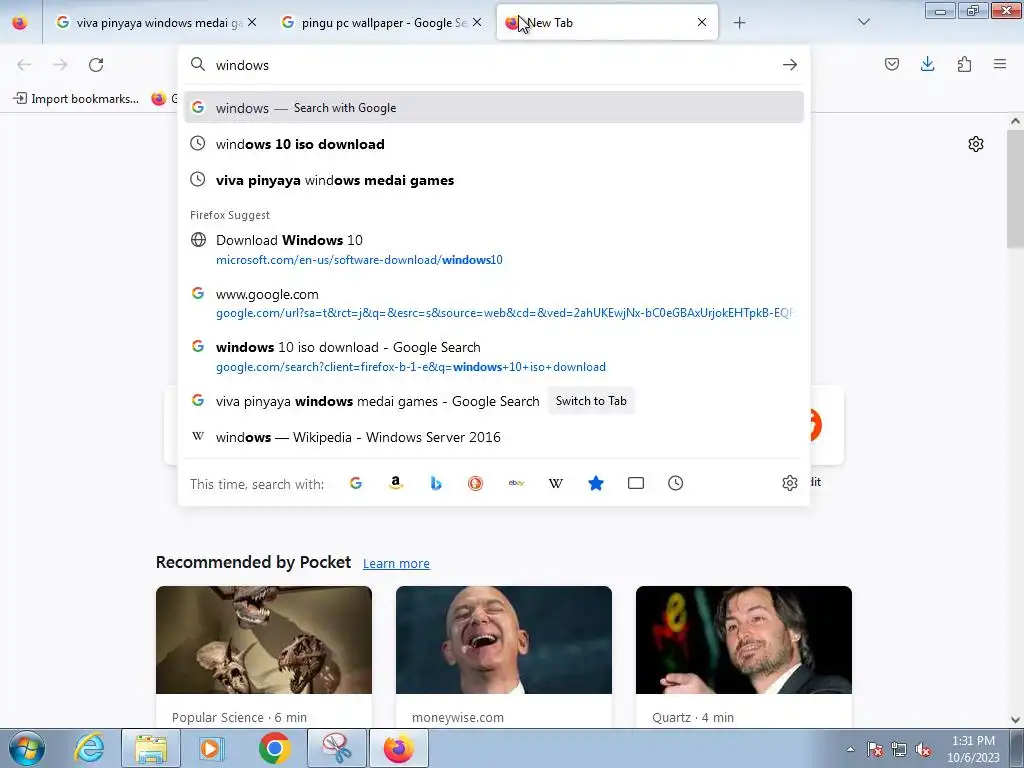Image resolution: width=1024 pixels, height=768 pixels.
Task: Close the pingu pc wallpaper tab
Action: click(477, 23)
